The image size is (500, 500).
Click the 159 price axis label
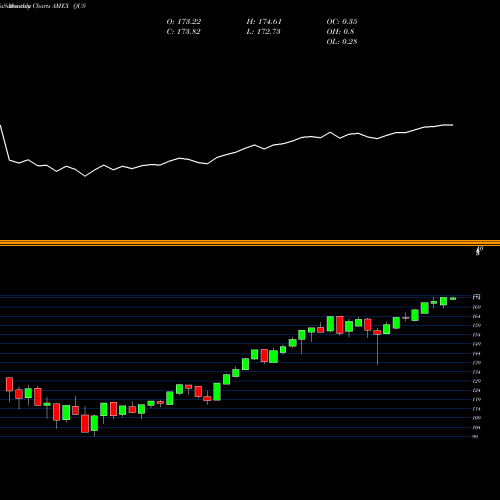[477, 325]
